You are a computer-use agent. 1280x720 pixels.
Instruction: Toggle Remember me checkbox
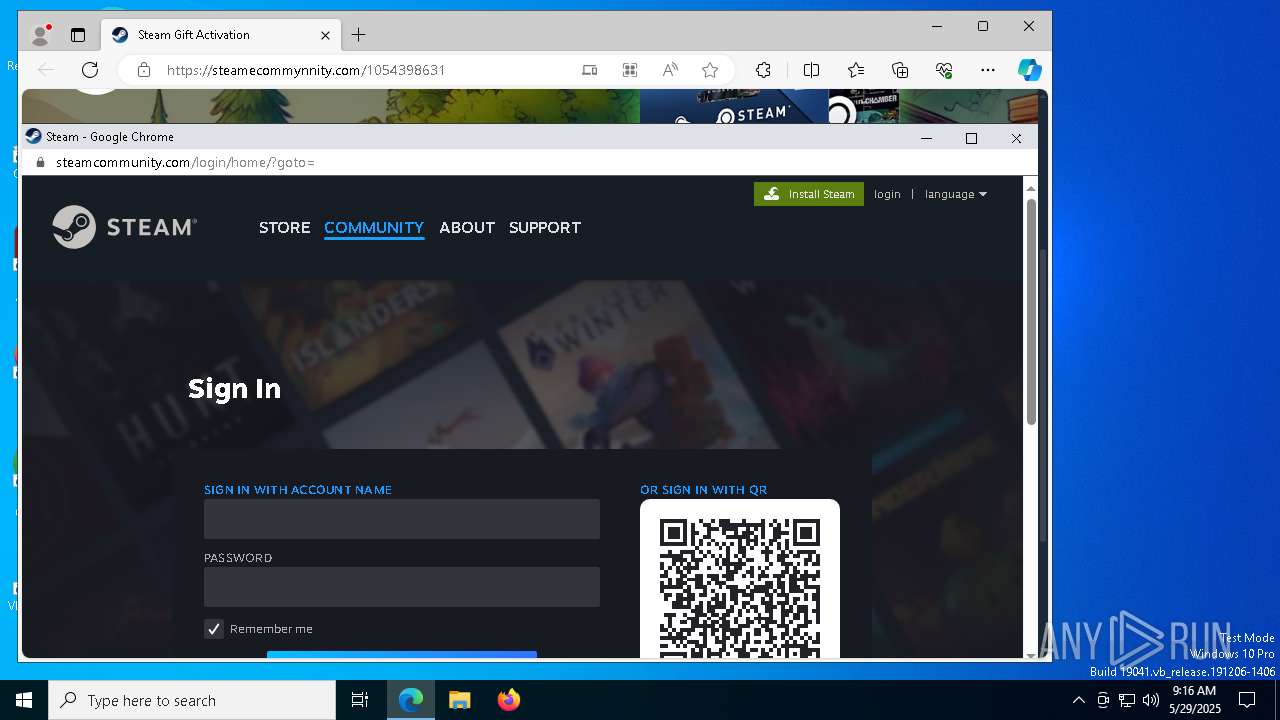coord(214,629)
